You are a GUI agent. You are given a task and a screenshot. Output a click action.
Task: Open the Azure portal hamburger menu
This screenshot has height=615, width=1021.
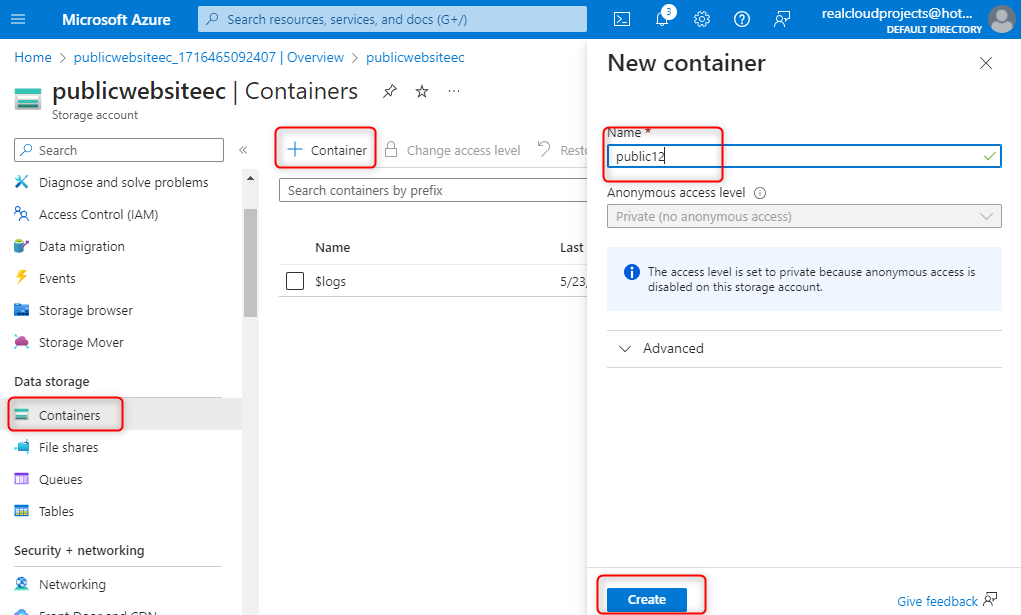tap(19, 19)
